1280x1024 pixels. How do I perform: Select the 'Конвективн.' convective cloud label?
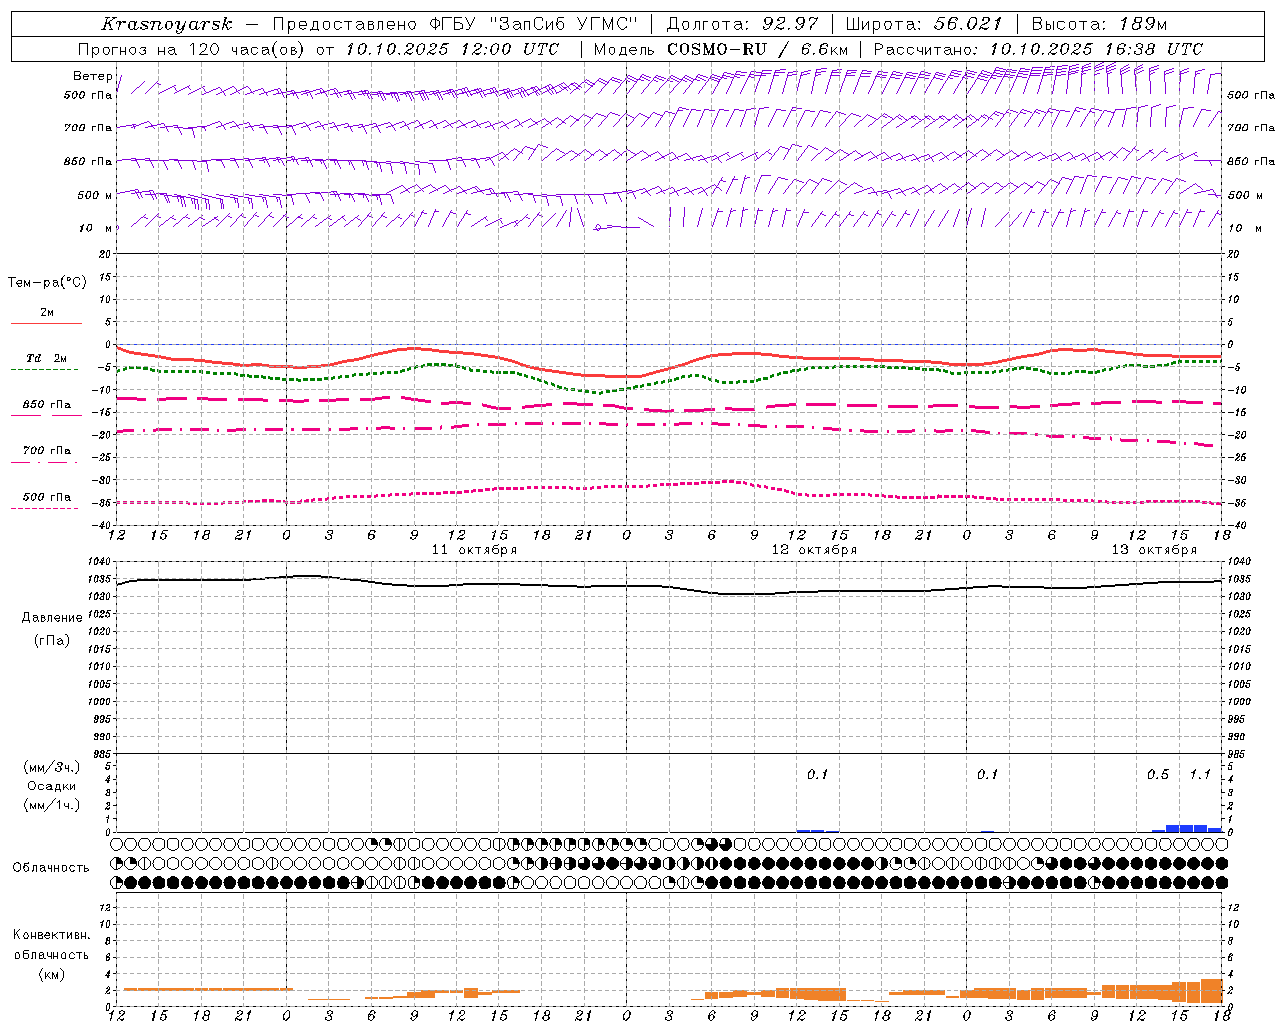point(51,935)
